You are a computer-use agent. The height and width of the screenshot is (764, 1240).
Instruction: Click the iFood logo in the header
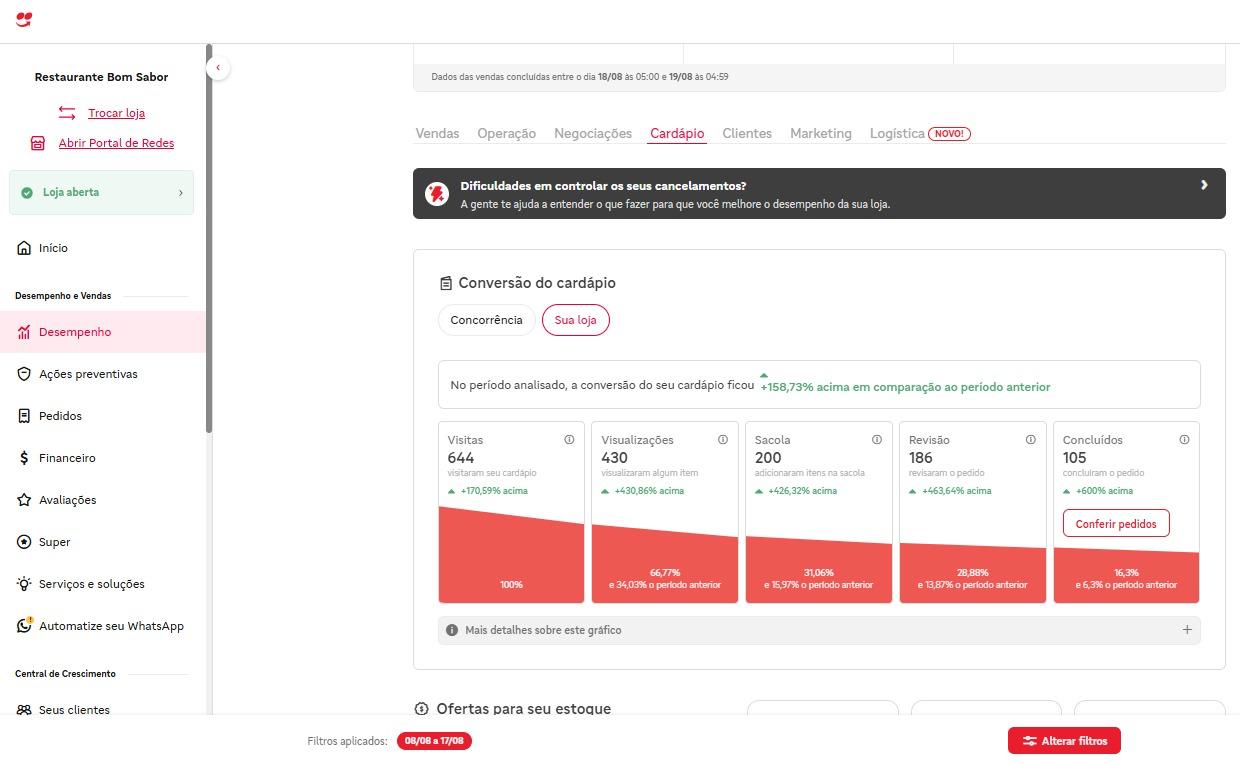[24, 19]
